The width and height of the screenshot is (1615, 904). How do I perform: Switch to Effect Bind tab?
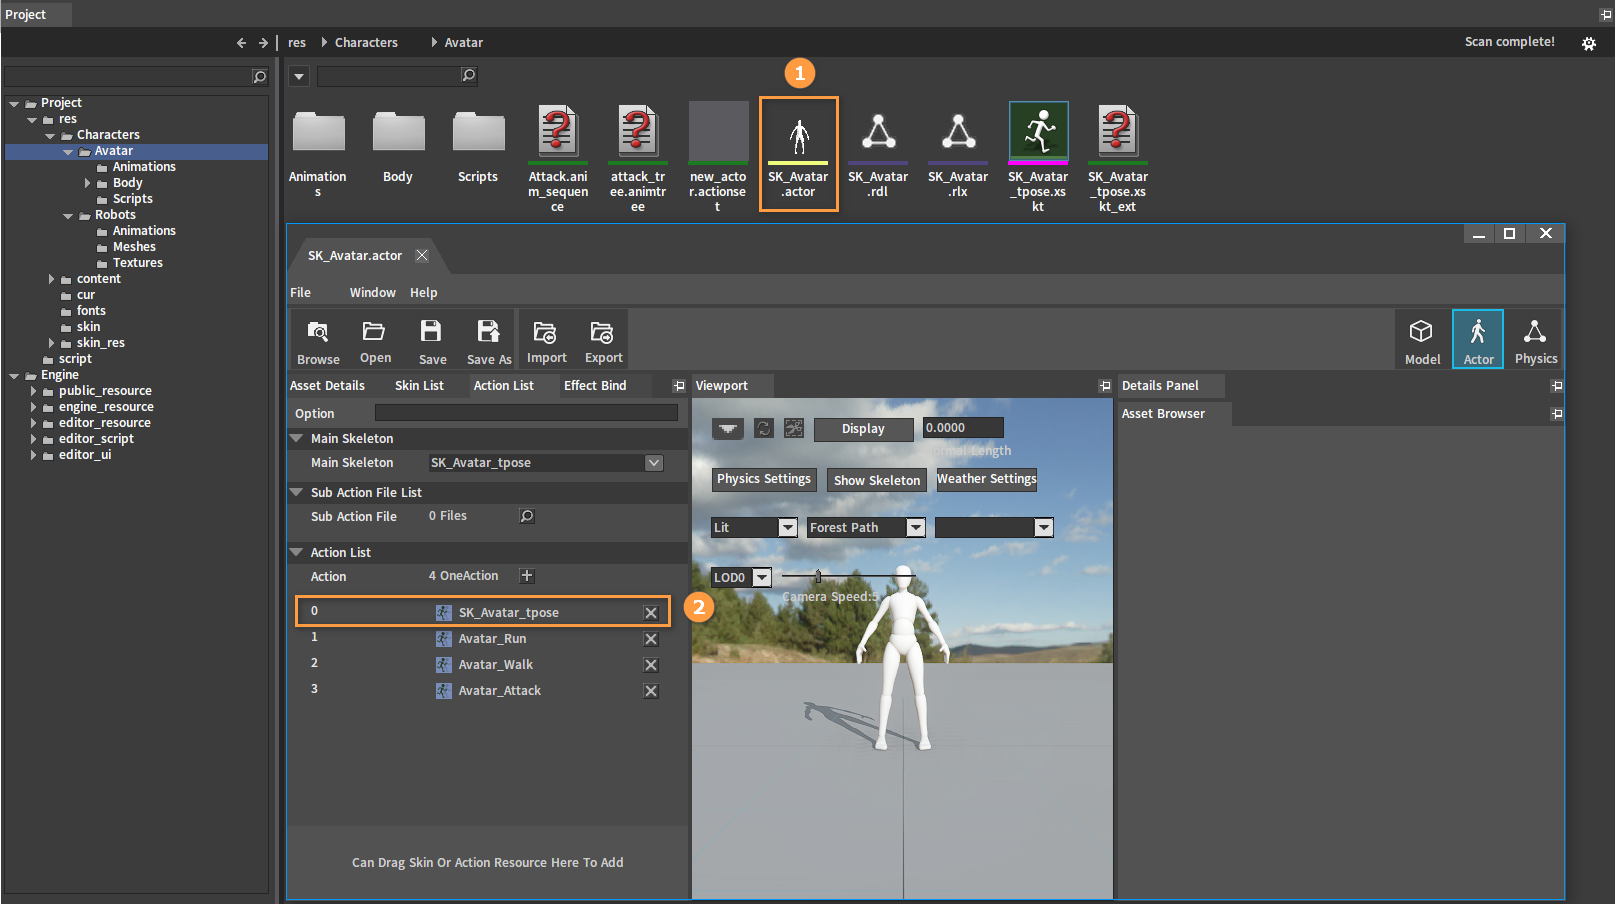(595, 386)
